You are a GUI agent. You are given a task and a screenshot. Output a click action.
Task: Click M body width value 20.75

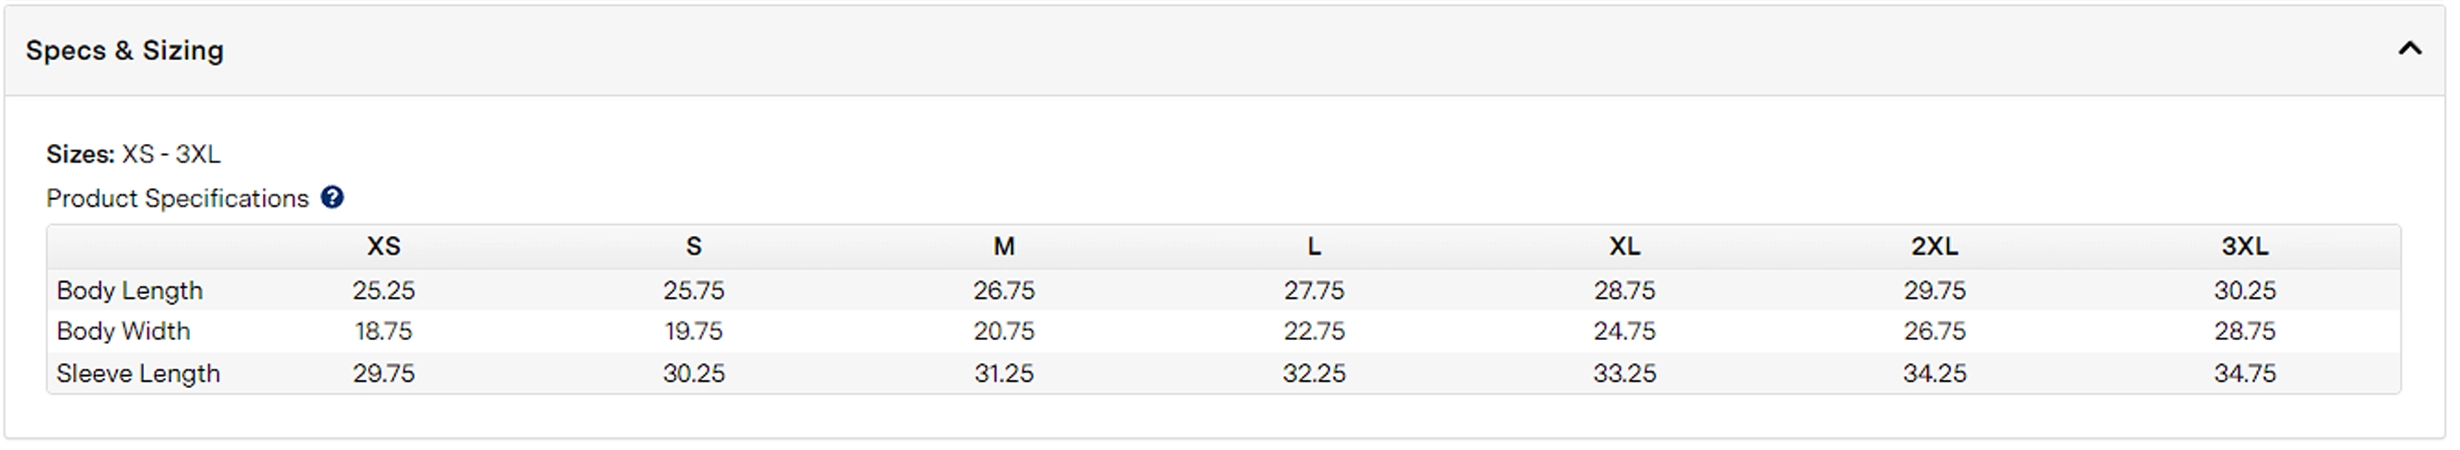(1004, 331)
